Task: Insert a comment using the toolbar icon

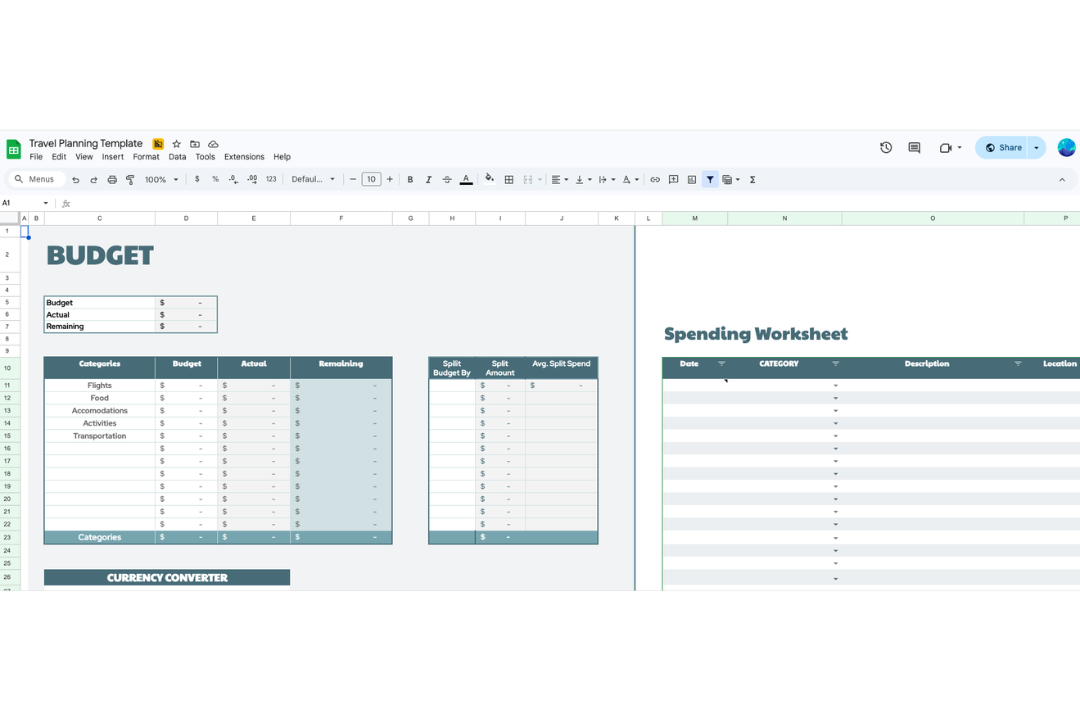Action: pos(673,179)
